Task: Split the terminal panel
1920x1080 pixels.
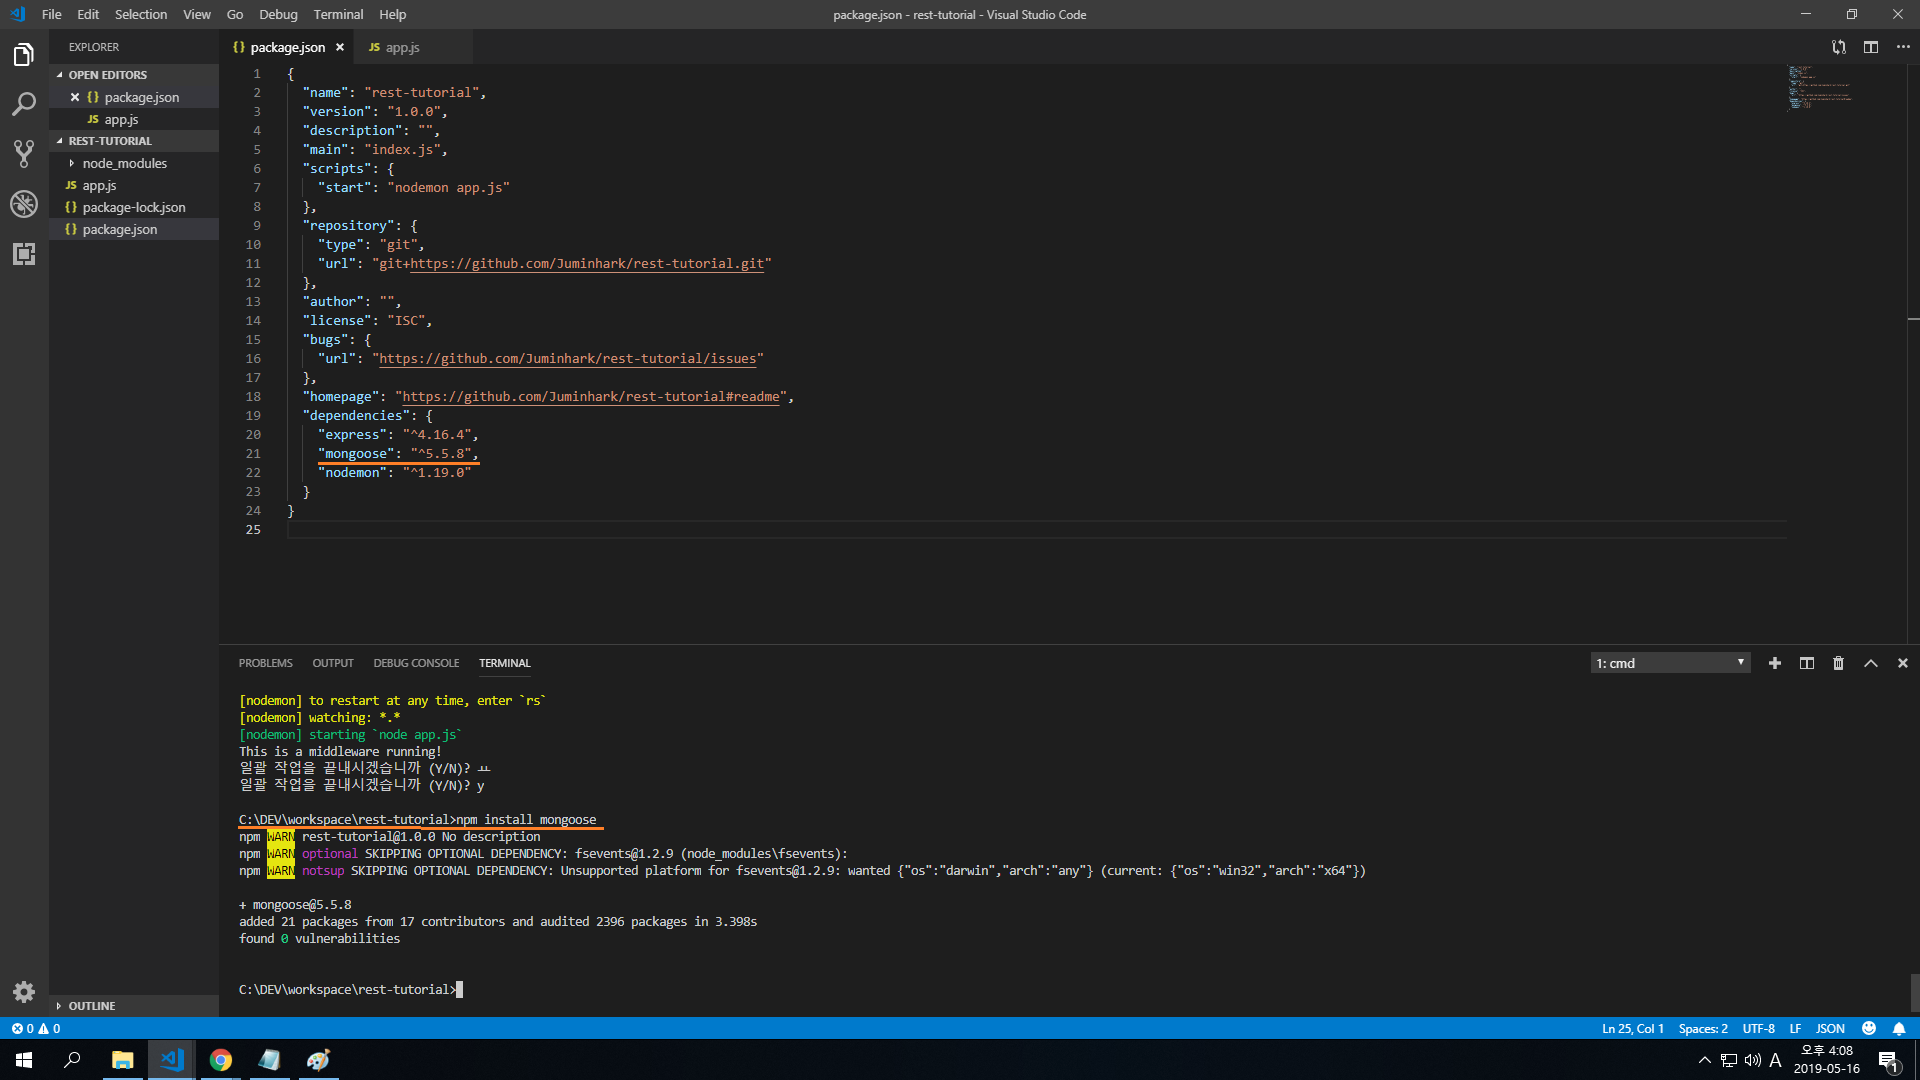Action: click(1807, 663)
